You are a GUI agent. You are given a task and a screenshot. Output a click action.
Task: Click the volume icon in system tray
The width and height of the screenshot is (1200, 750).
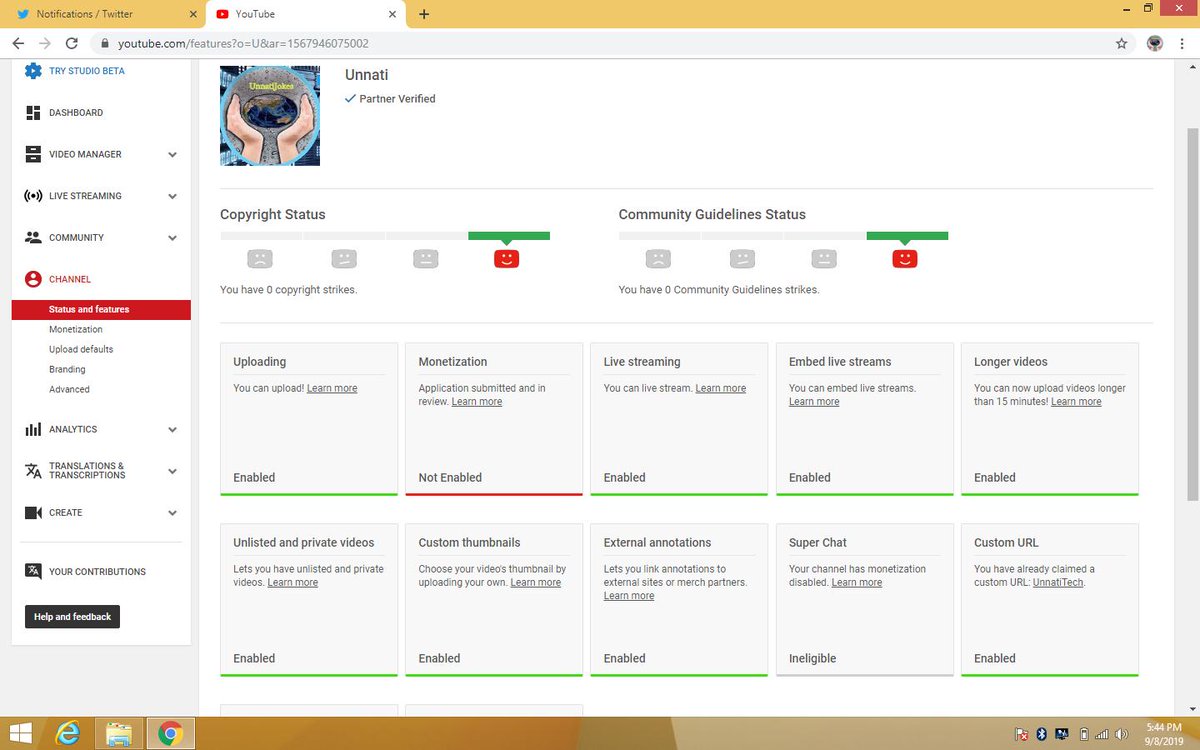pos(1122,734)
